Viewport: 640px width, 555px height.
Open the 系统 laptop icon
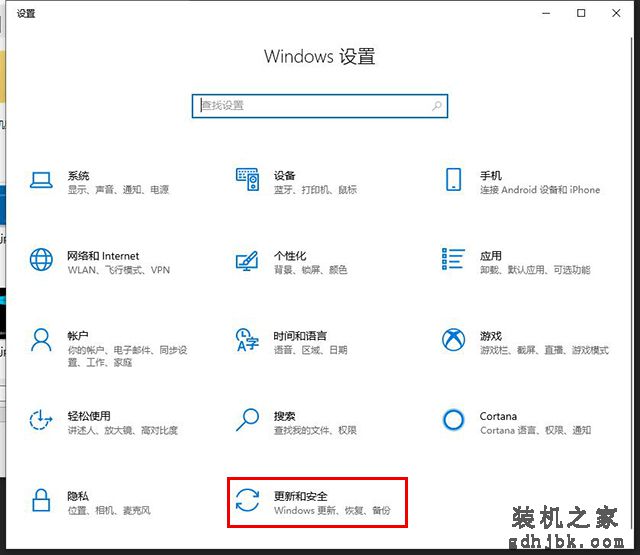(41, 180)
